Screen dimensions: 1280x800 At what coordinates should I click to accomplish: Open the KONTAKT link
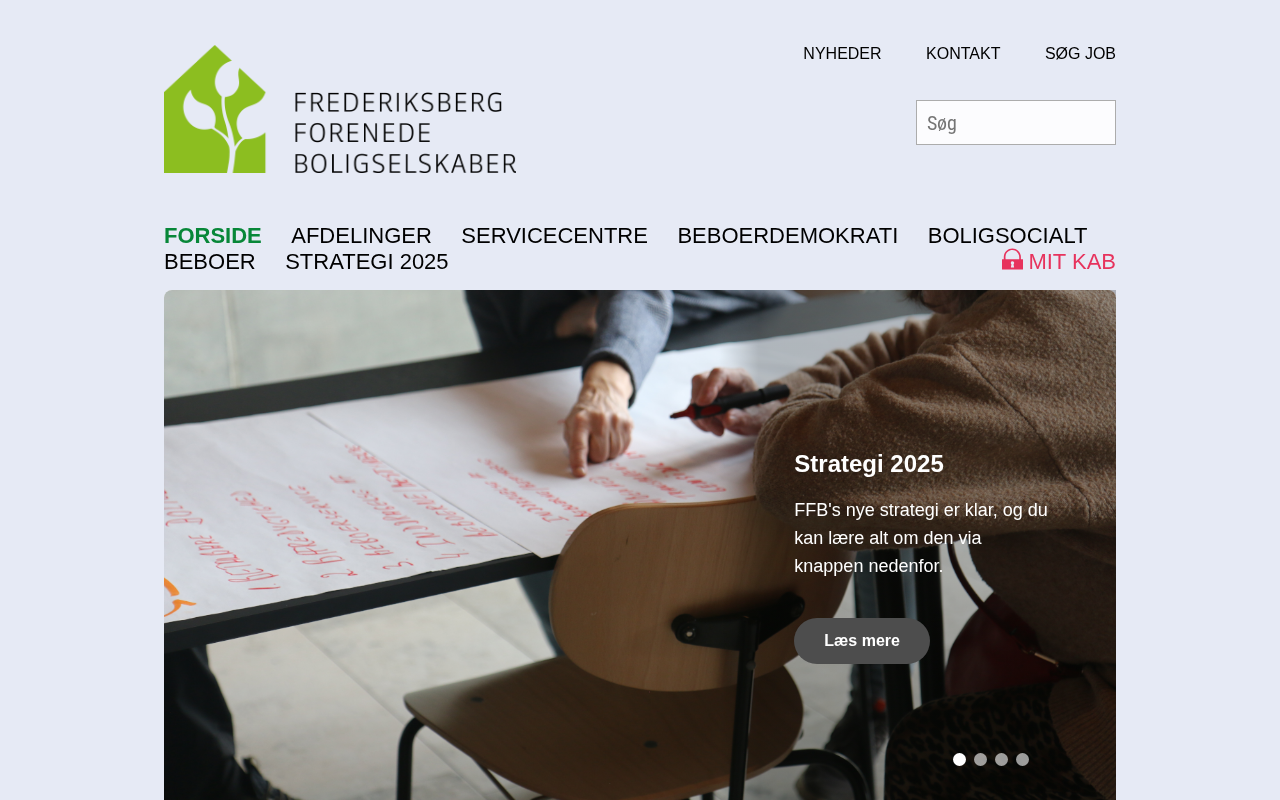pos(963,54)
